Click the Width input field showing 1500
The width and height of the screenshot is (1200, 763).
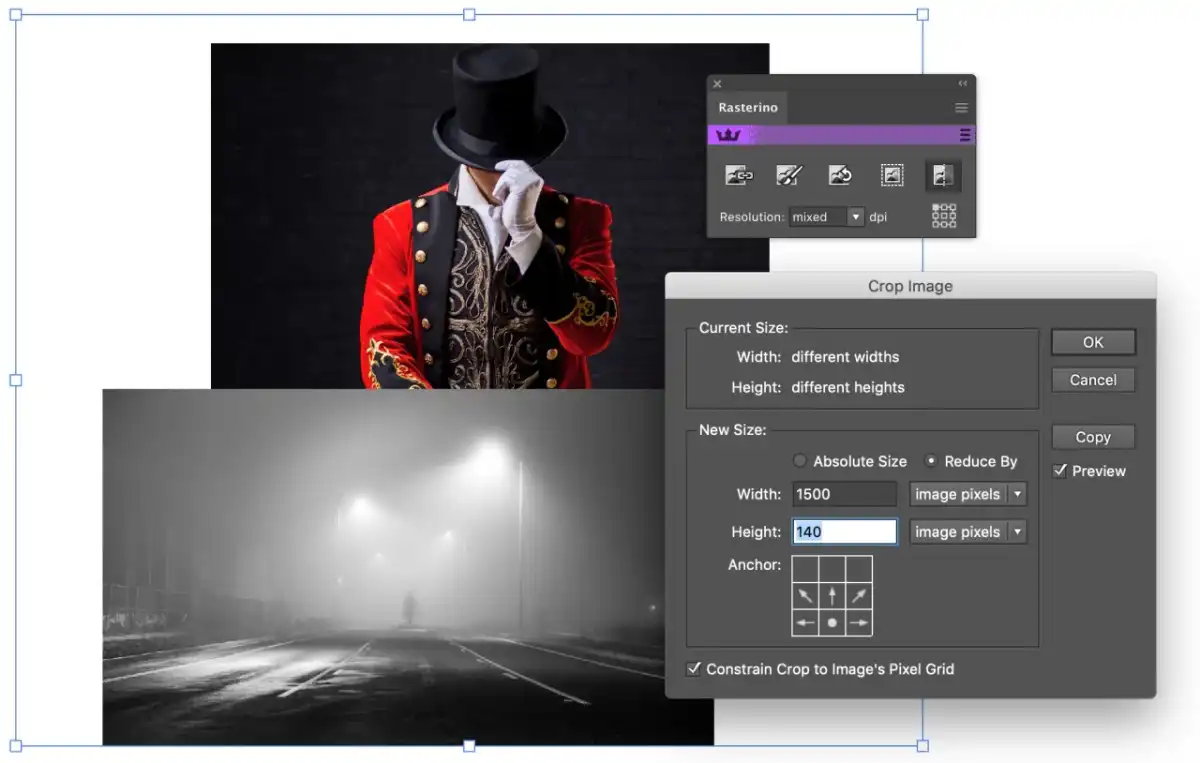845,494
